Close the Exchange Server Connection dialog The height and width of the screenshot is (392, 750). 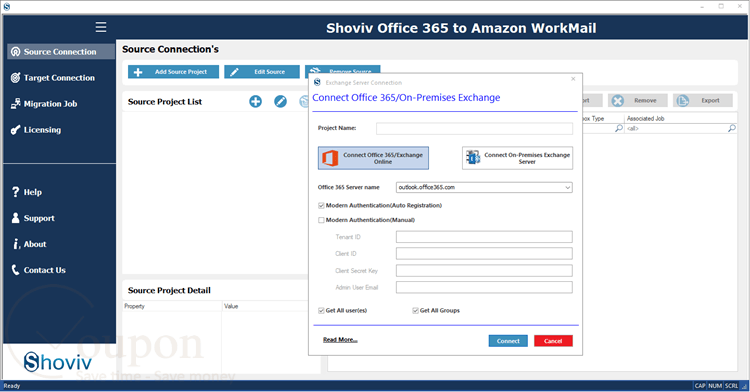point(573,79)
